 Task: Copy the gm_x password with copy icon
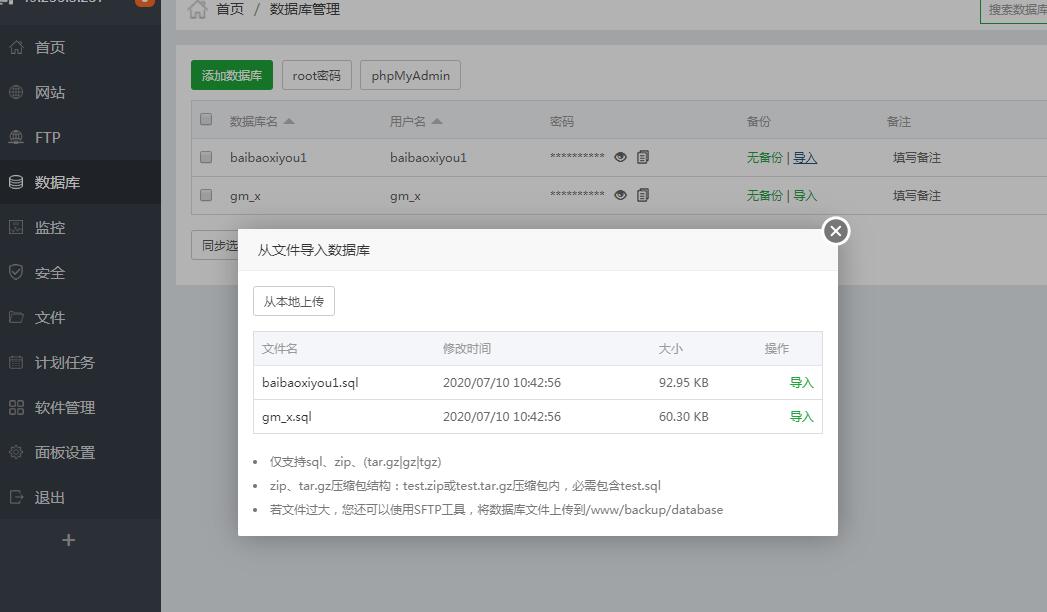[x=643, y=195]
